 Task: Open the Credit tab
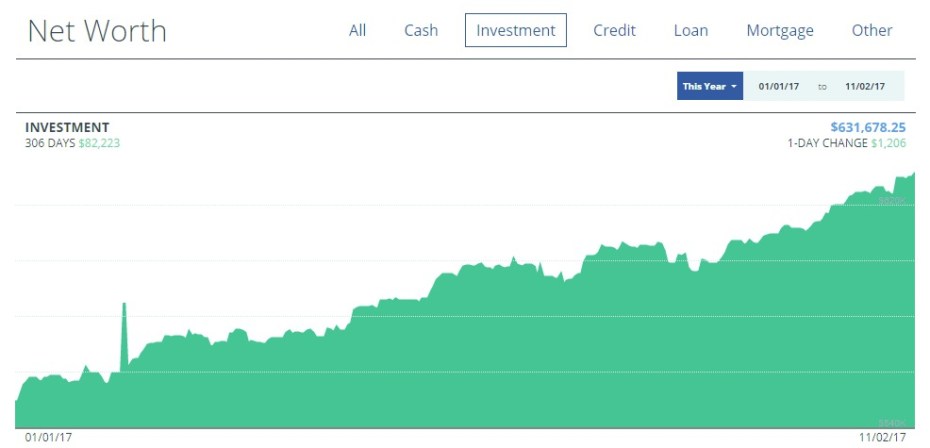coord(614,31)
